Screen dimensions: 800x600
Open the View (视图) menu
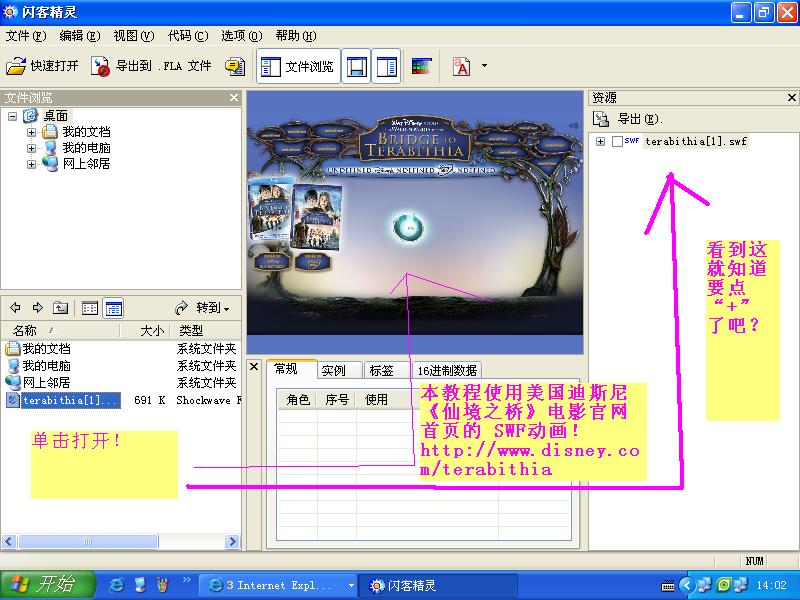click(x=134, y=36)
